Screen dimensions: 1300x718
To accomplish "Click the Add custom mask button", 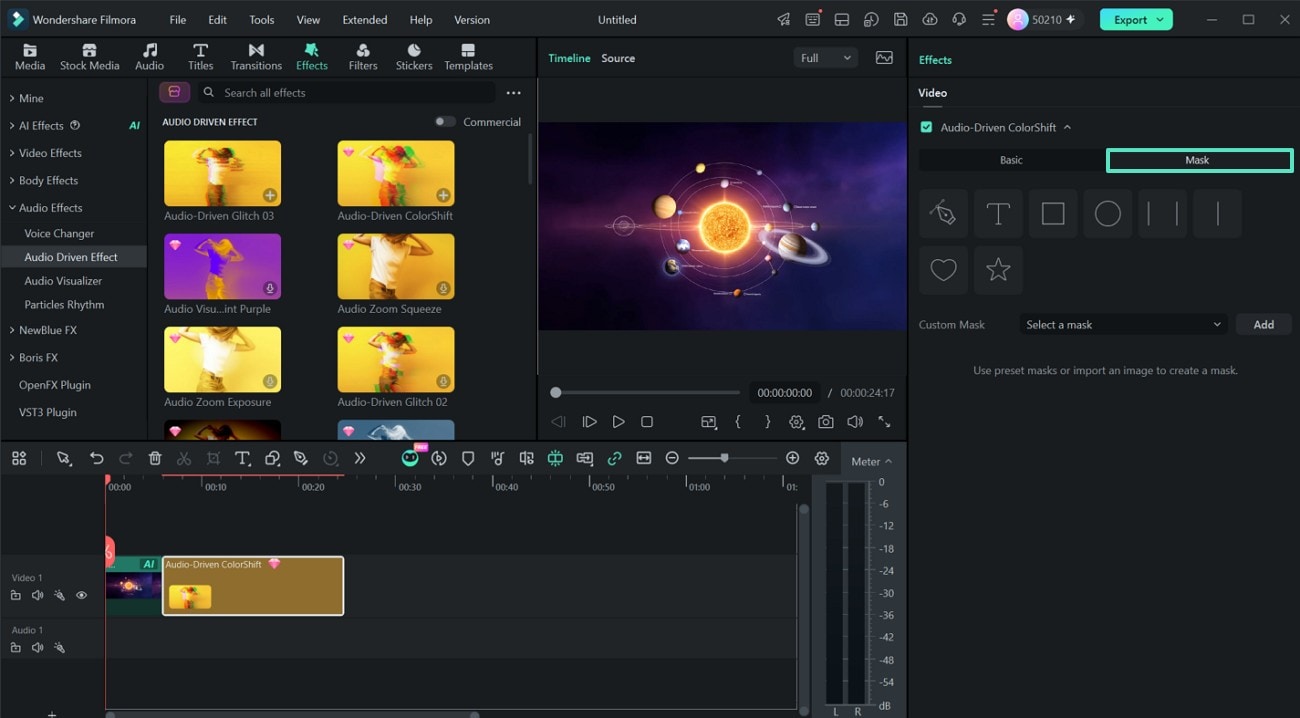I will pyautogui.click(x=1264, y=325).
